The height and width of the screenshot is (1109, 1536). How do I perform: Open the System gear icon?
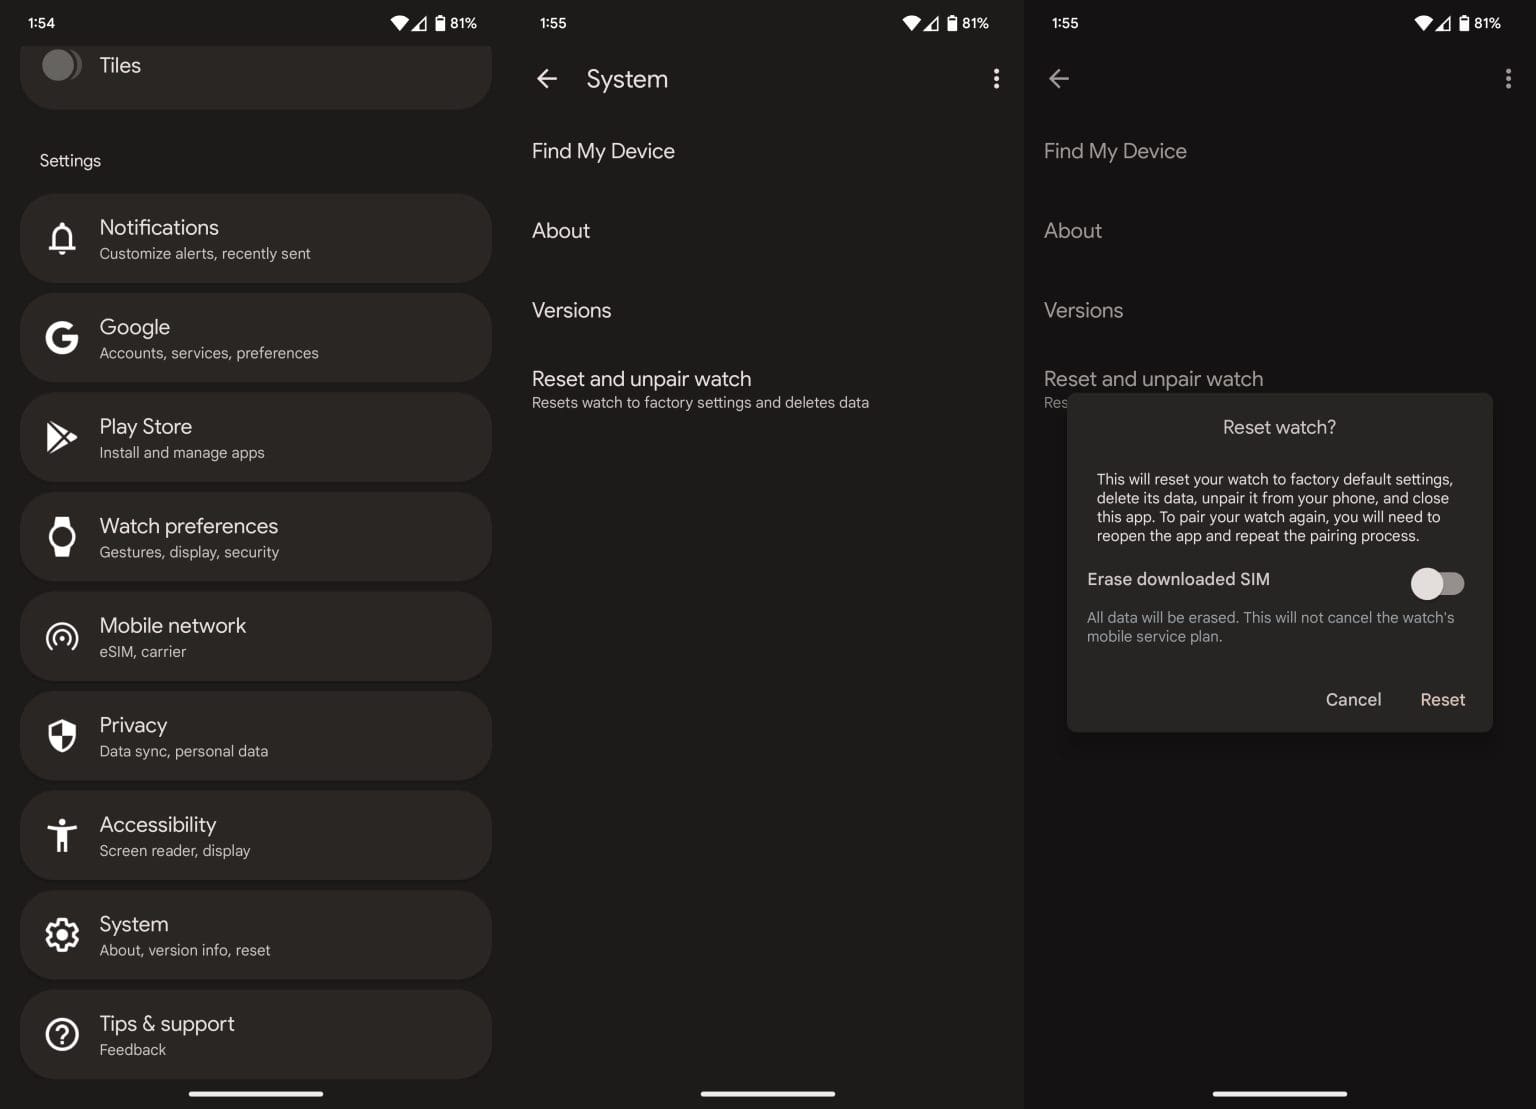click(x=62, y=935)
